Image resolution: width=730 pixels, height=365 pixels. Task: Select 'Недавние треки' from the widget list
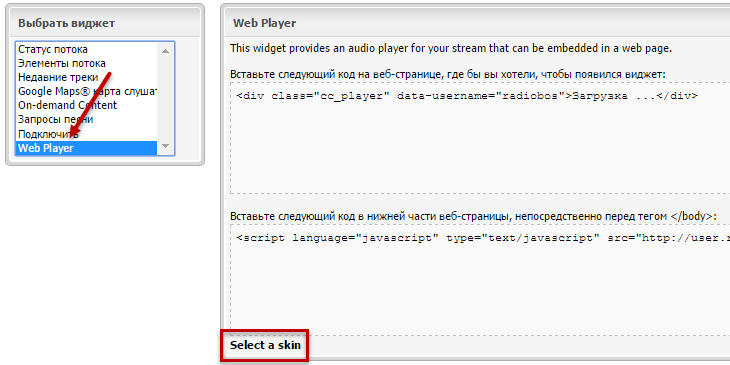(88, 77)
